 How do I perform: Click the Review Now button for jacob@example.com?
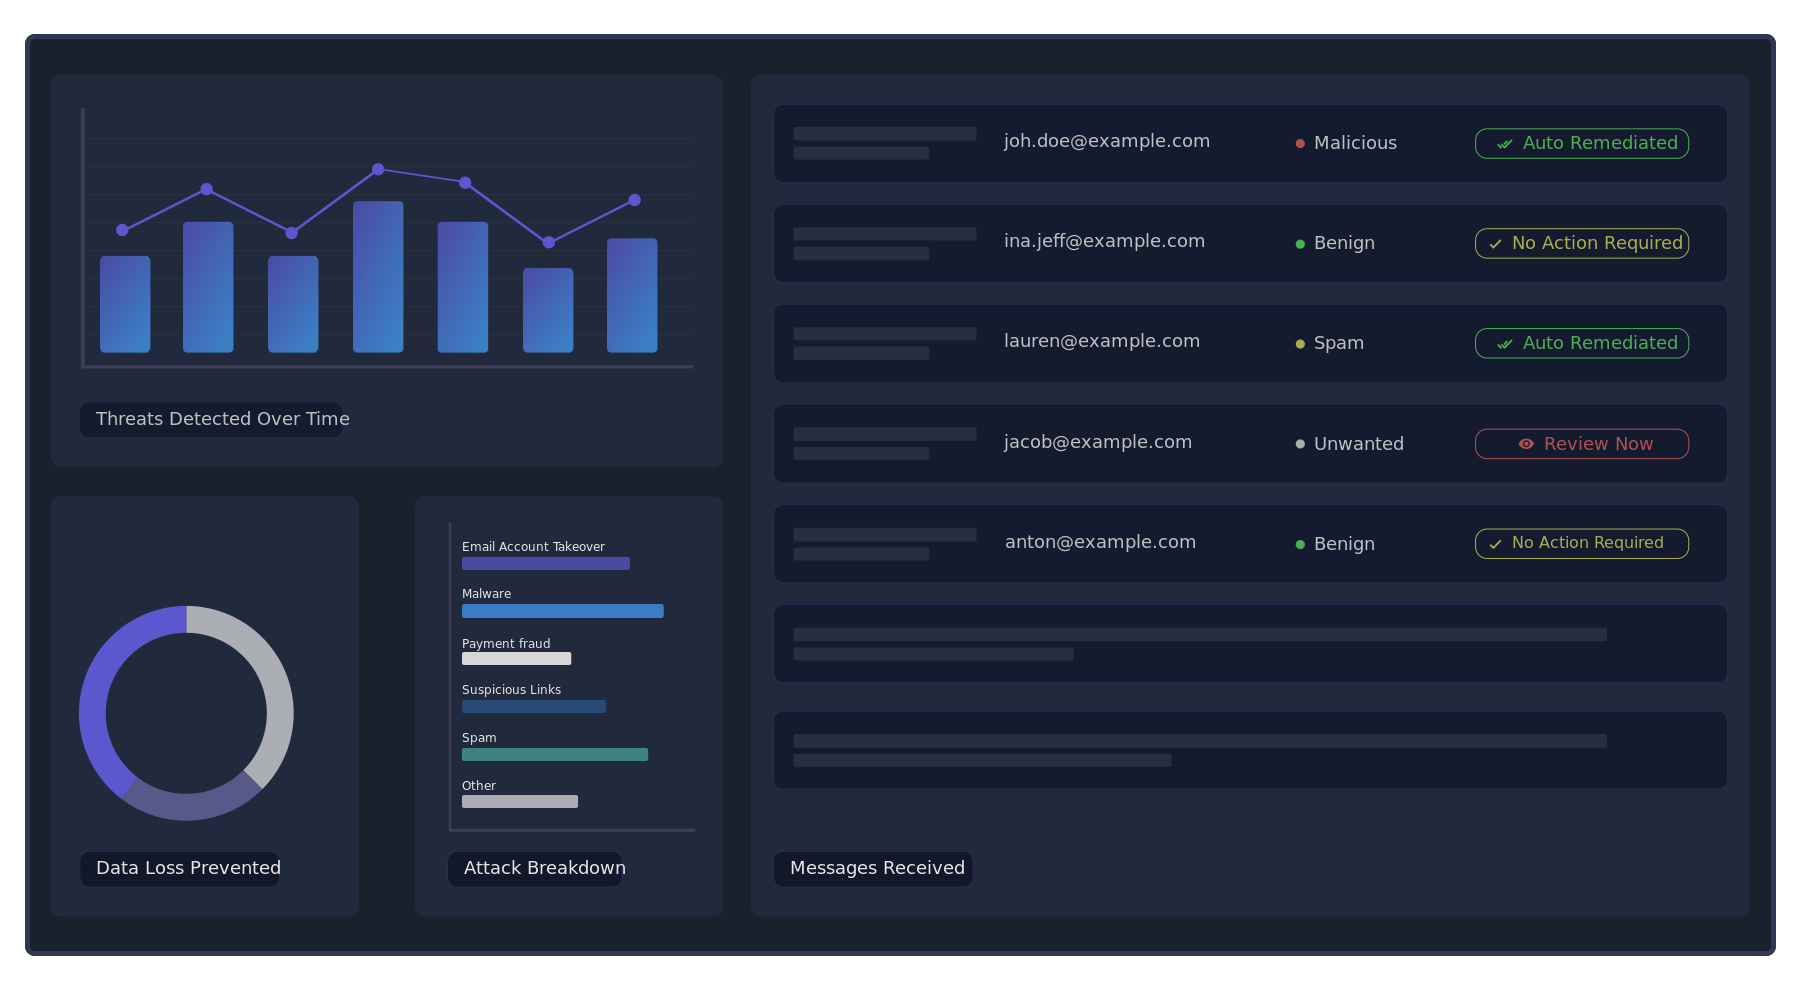[x=1581, y=443]
